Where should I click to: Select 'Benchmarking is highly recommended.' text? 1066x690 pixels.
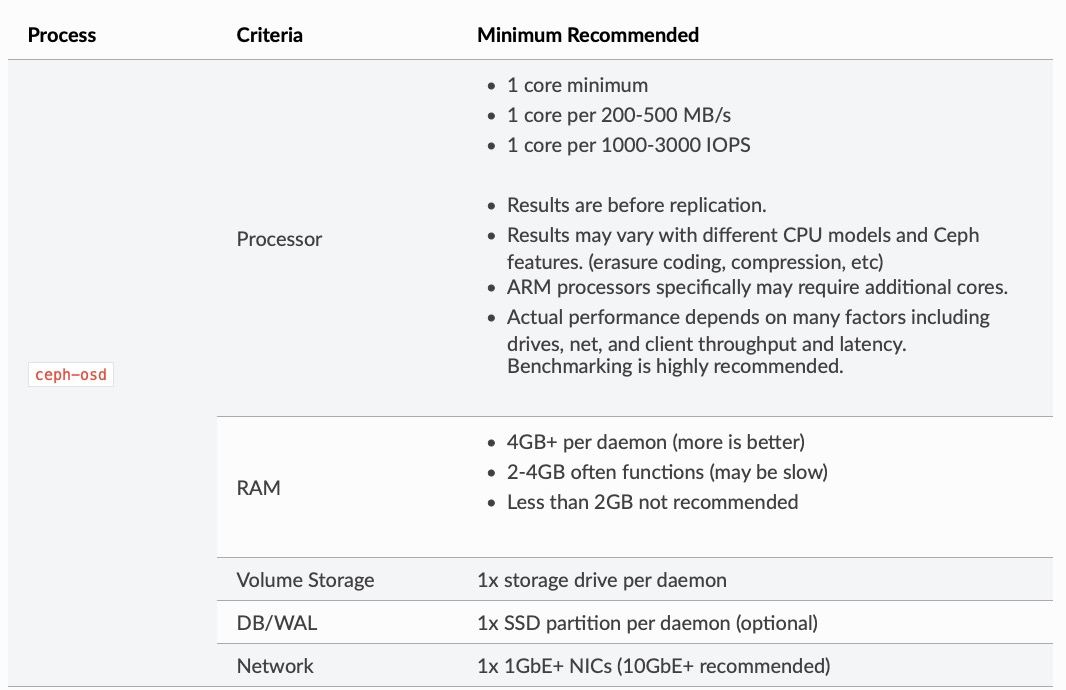[675, 366]
